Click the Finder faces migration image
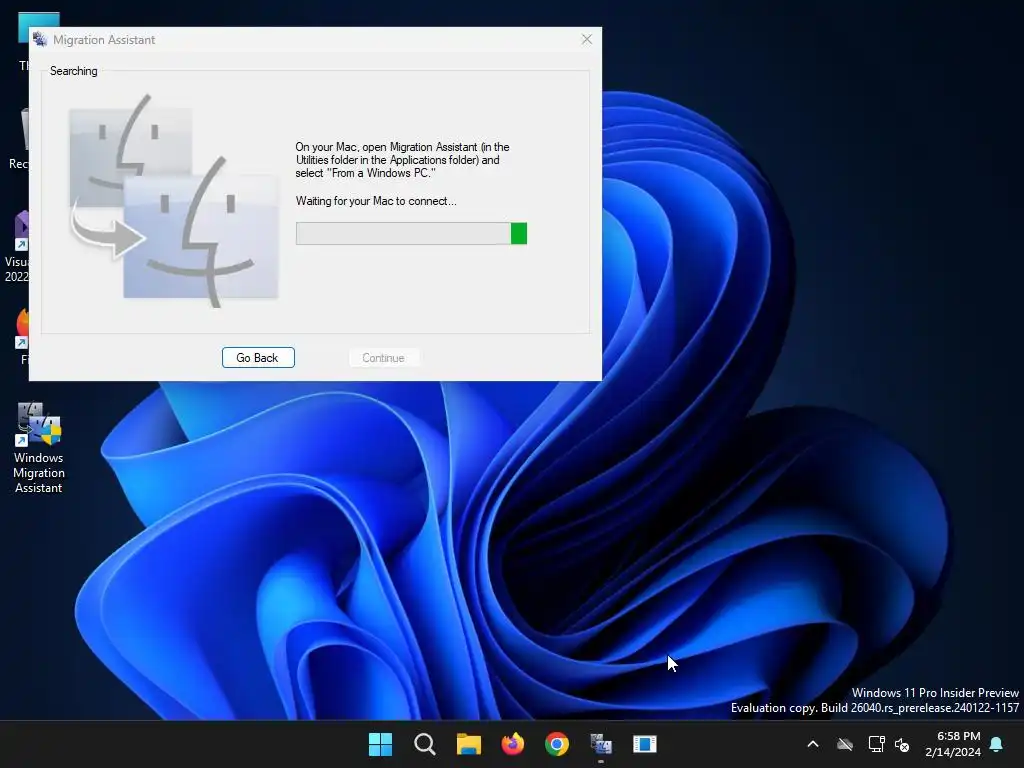The image size is (1024, 768). tap(174, 201)
